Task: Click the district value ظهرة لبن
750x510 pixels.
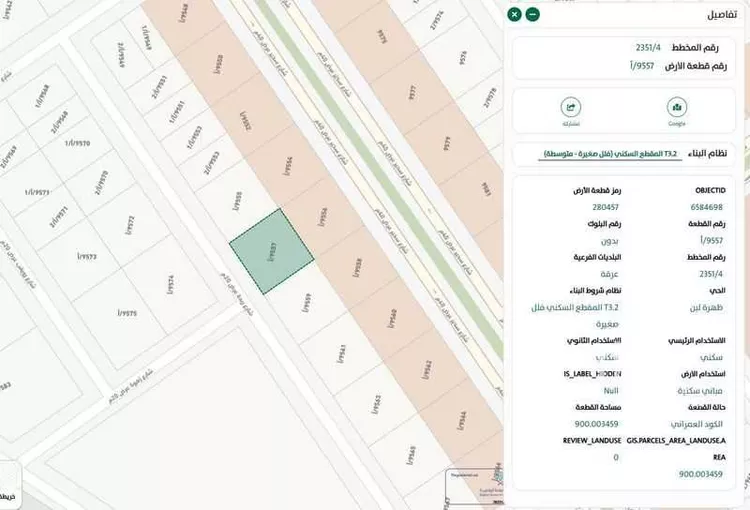Action: pos(706,308)
